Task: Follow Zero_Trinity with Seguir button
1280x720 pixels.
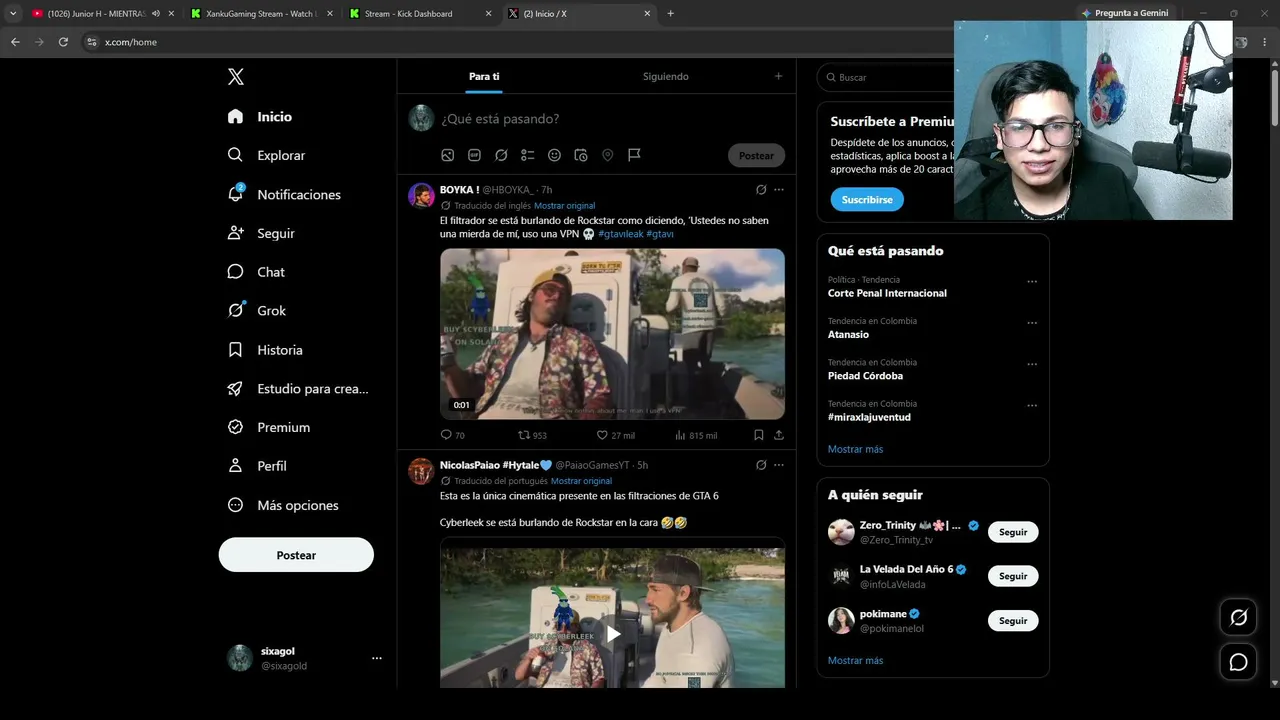Action: (x=1013, y=532)
